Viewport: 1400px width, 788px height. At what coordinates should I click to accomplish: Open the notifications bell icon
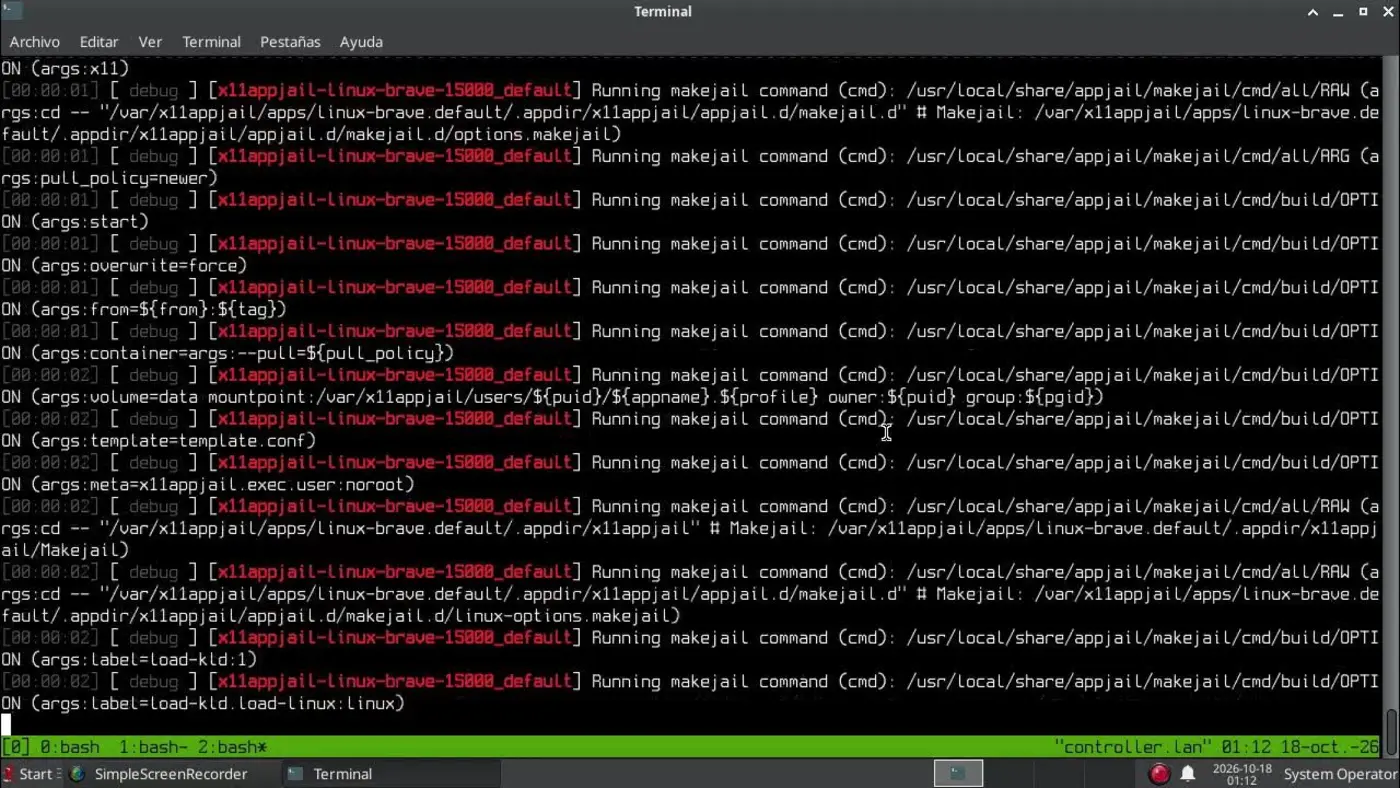pos(1188,774)
